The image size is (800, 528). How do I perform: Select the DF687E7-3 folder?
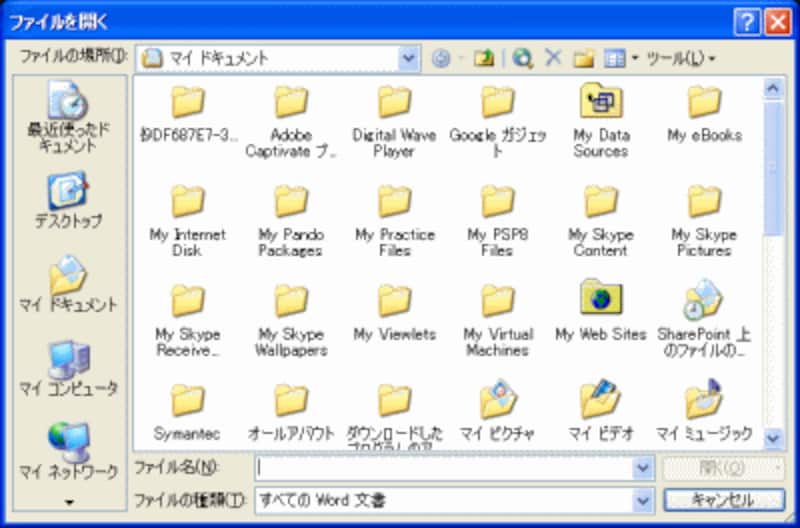(187, 114)
